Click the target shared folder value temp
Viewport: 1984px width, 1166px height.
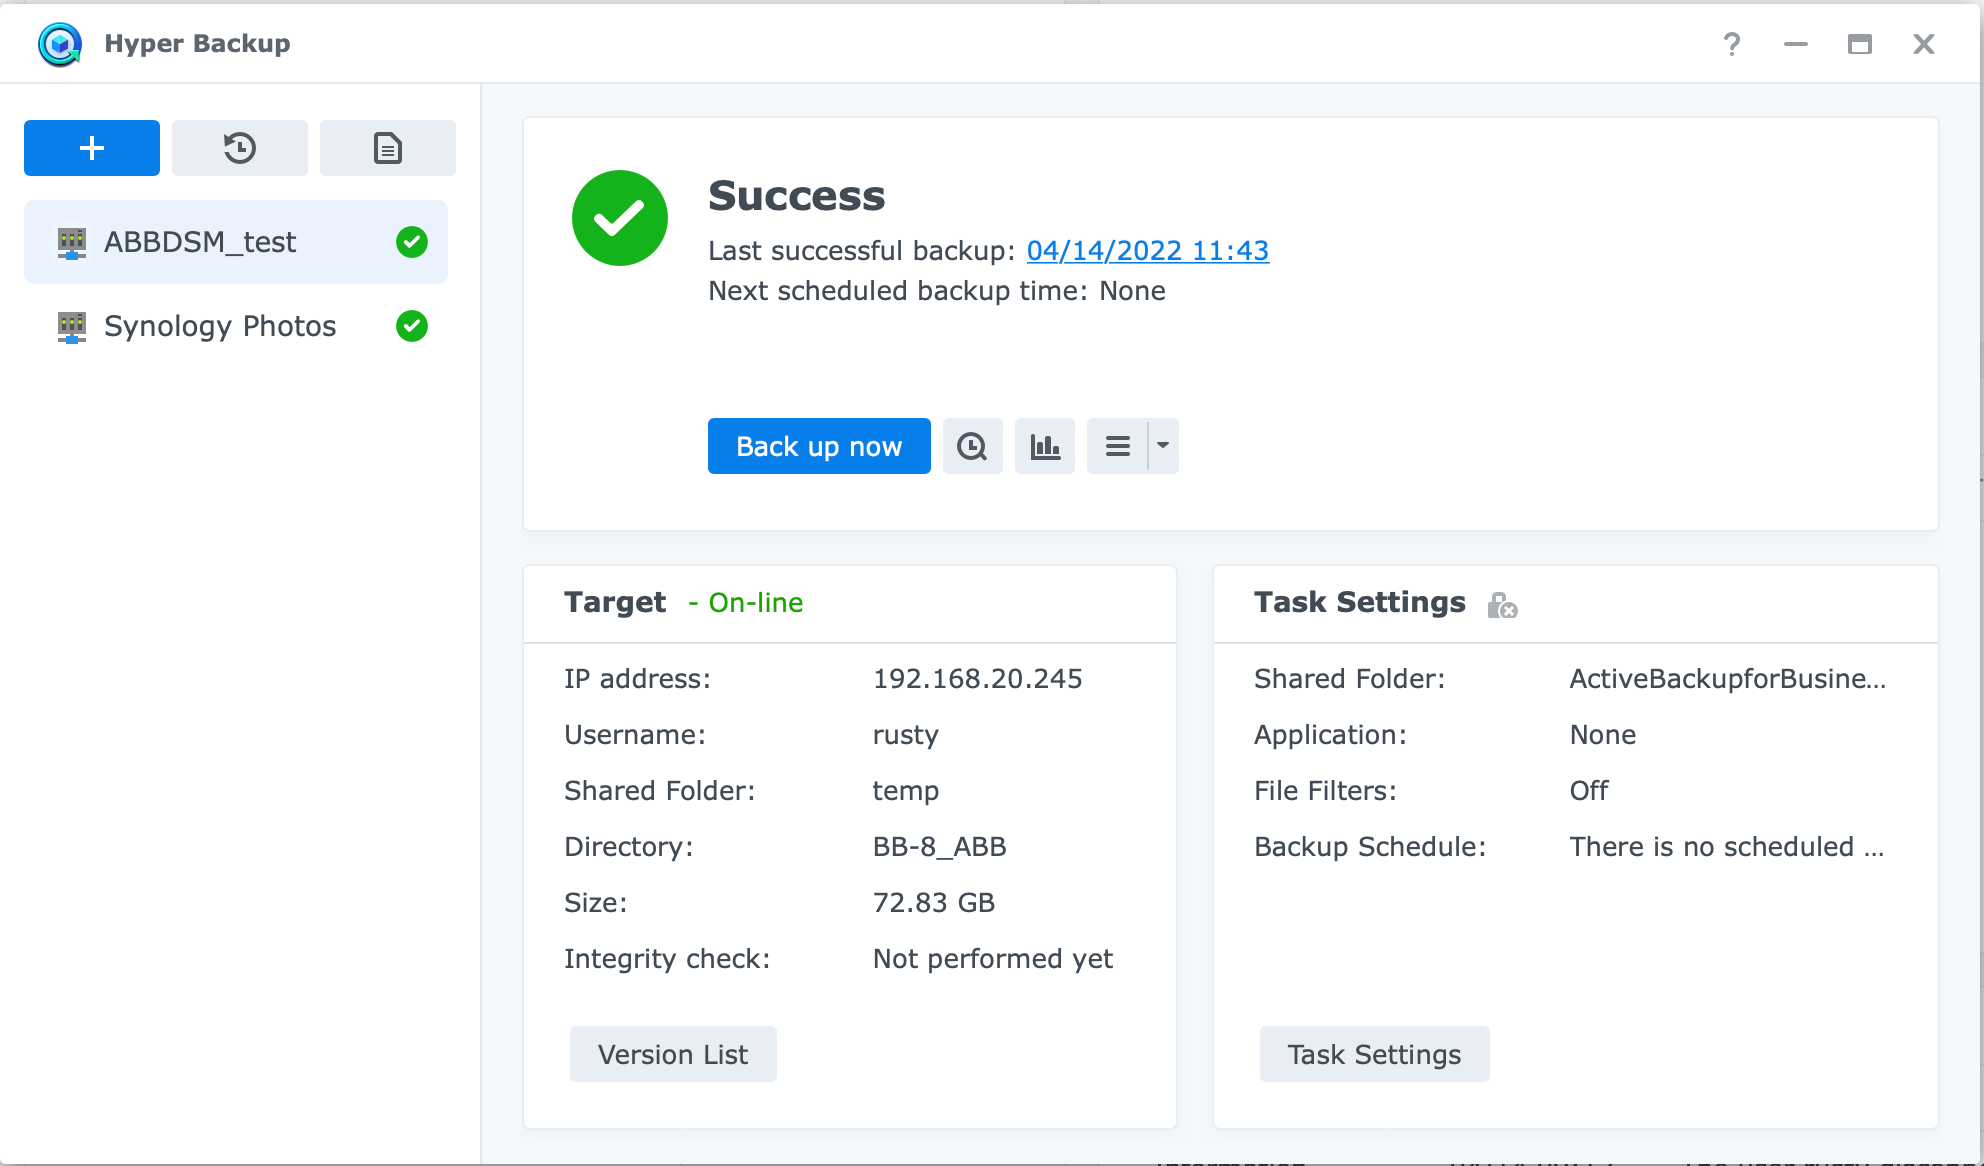906,791
